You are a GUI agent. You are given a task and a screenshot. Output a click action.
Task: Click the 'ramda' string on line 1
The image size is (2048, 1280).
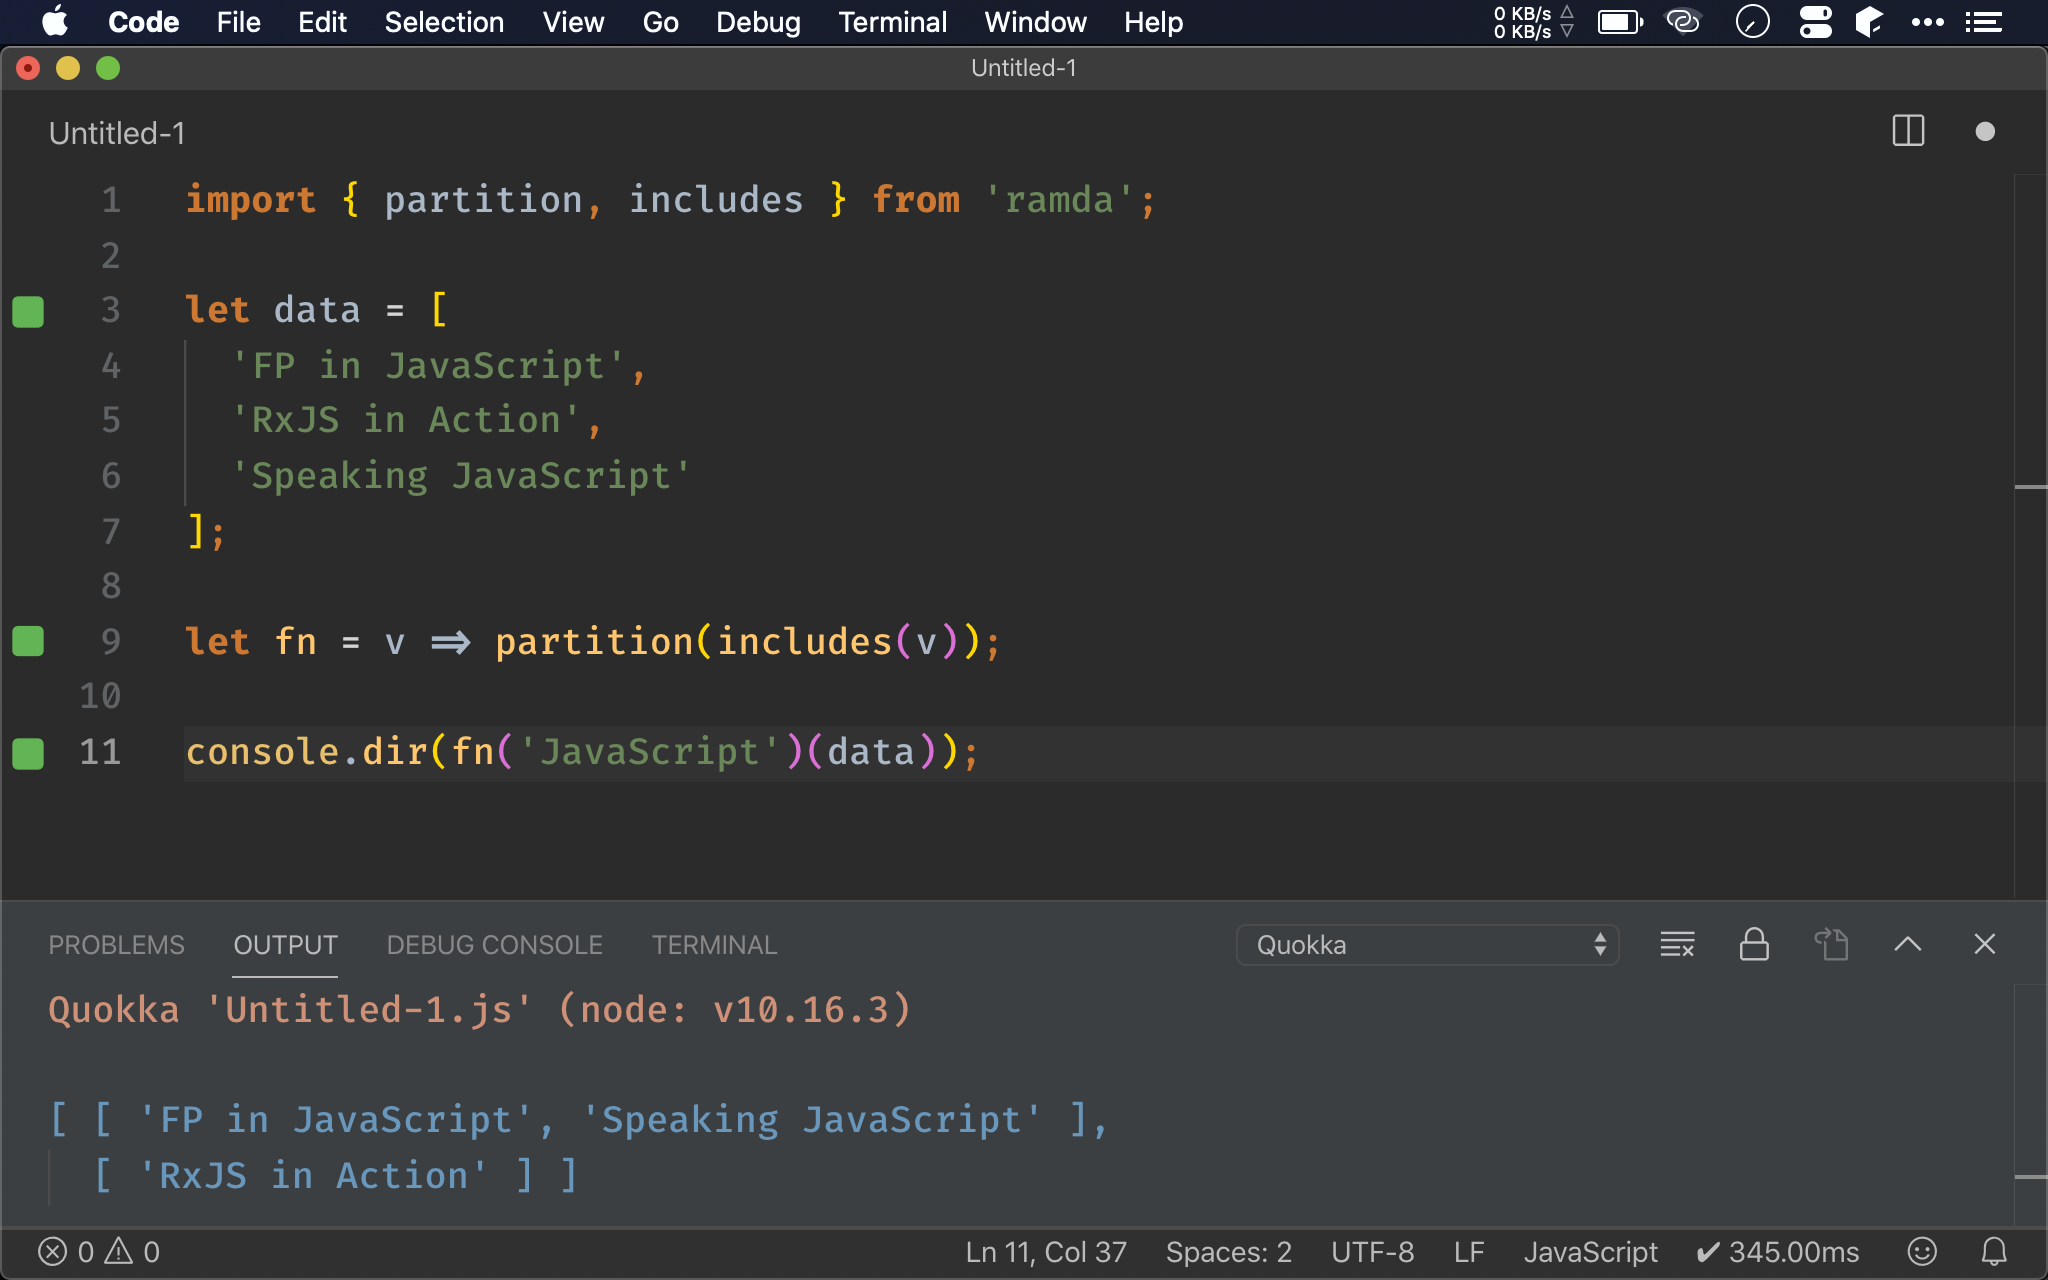pyautogui.click(x=1059, y=200)
